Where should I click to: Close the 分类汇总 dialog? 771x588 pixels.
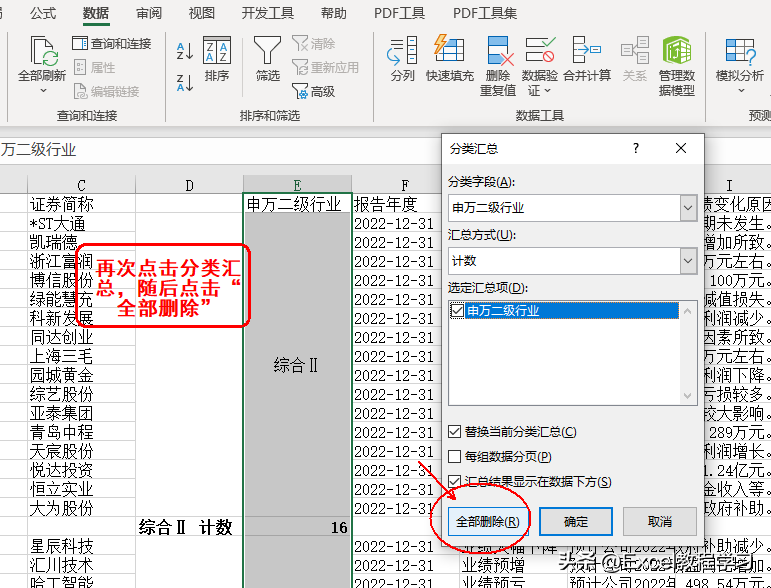click(681, 148)
